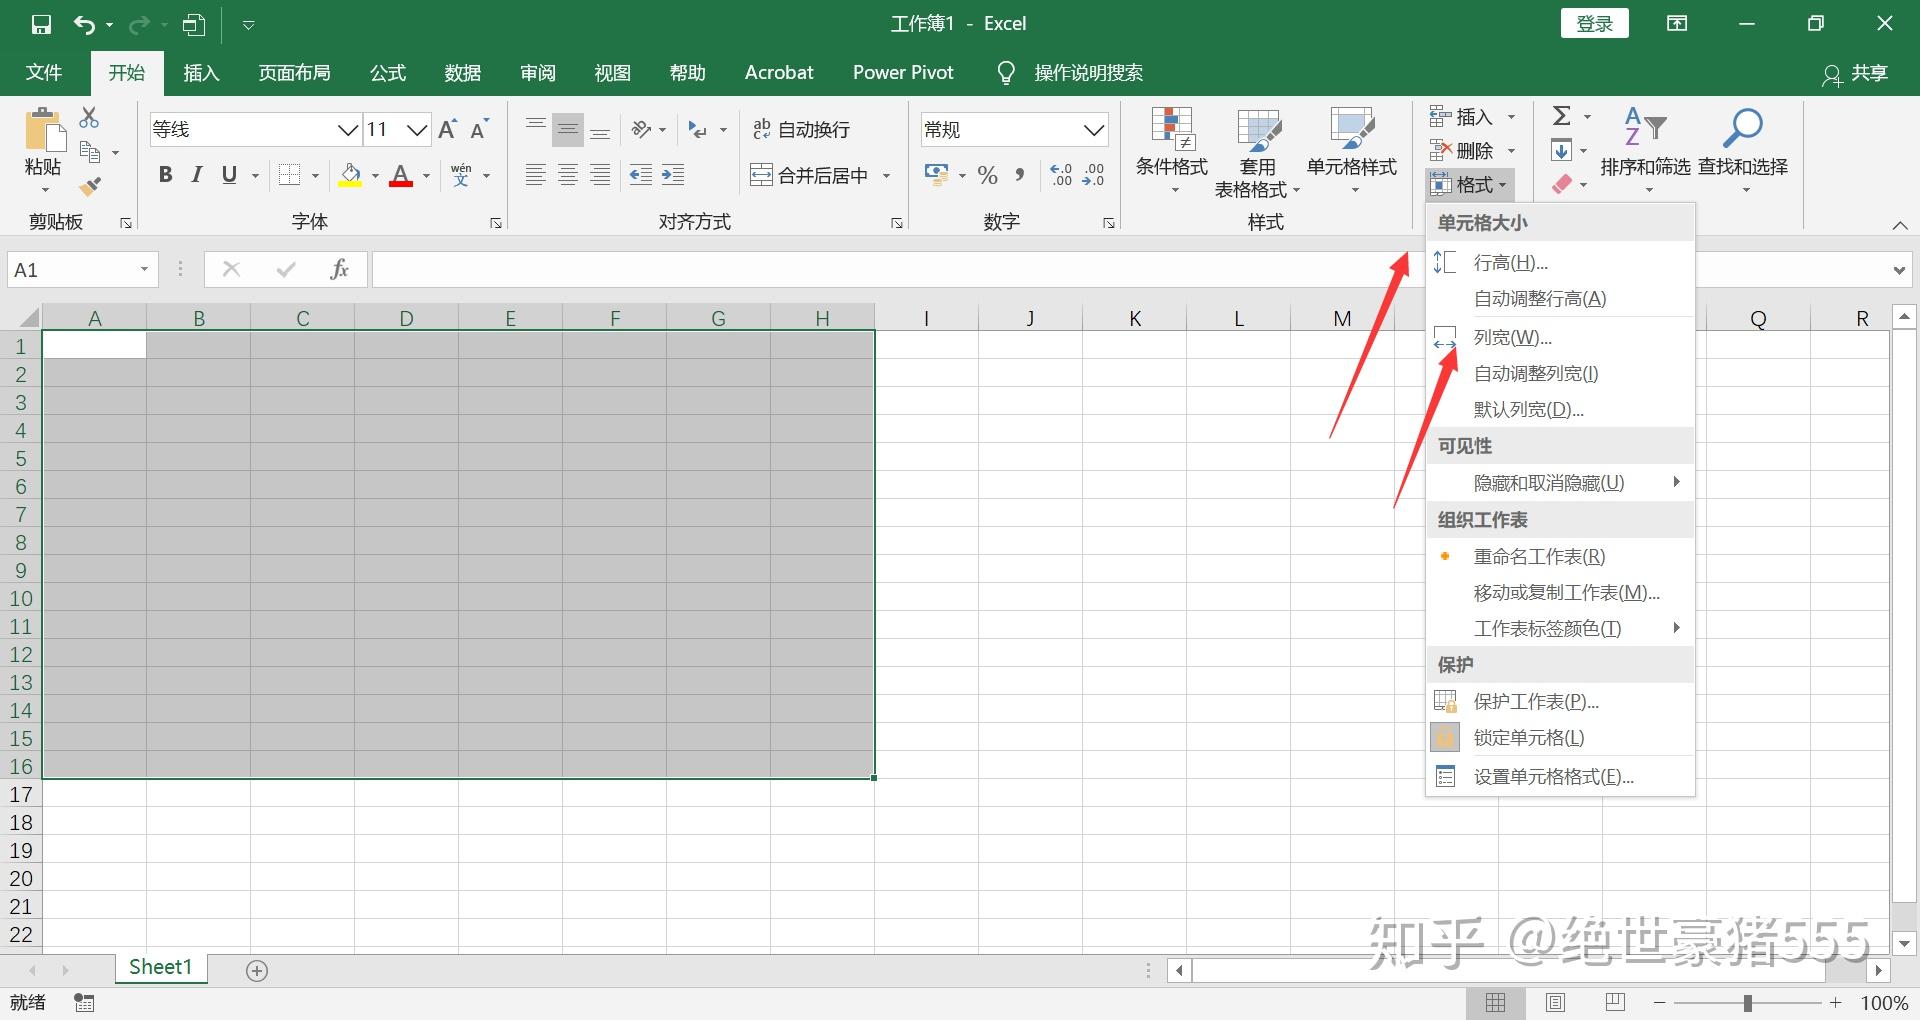Open 排序和筛选 sort and filter dropdown

pos(1645,151)
